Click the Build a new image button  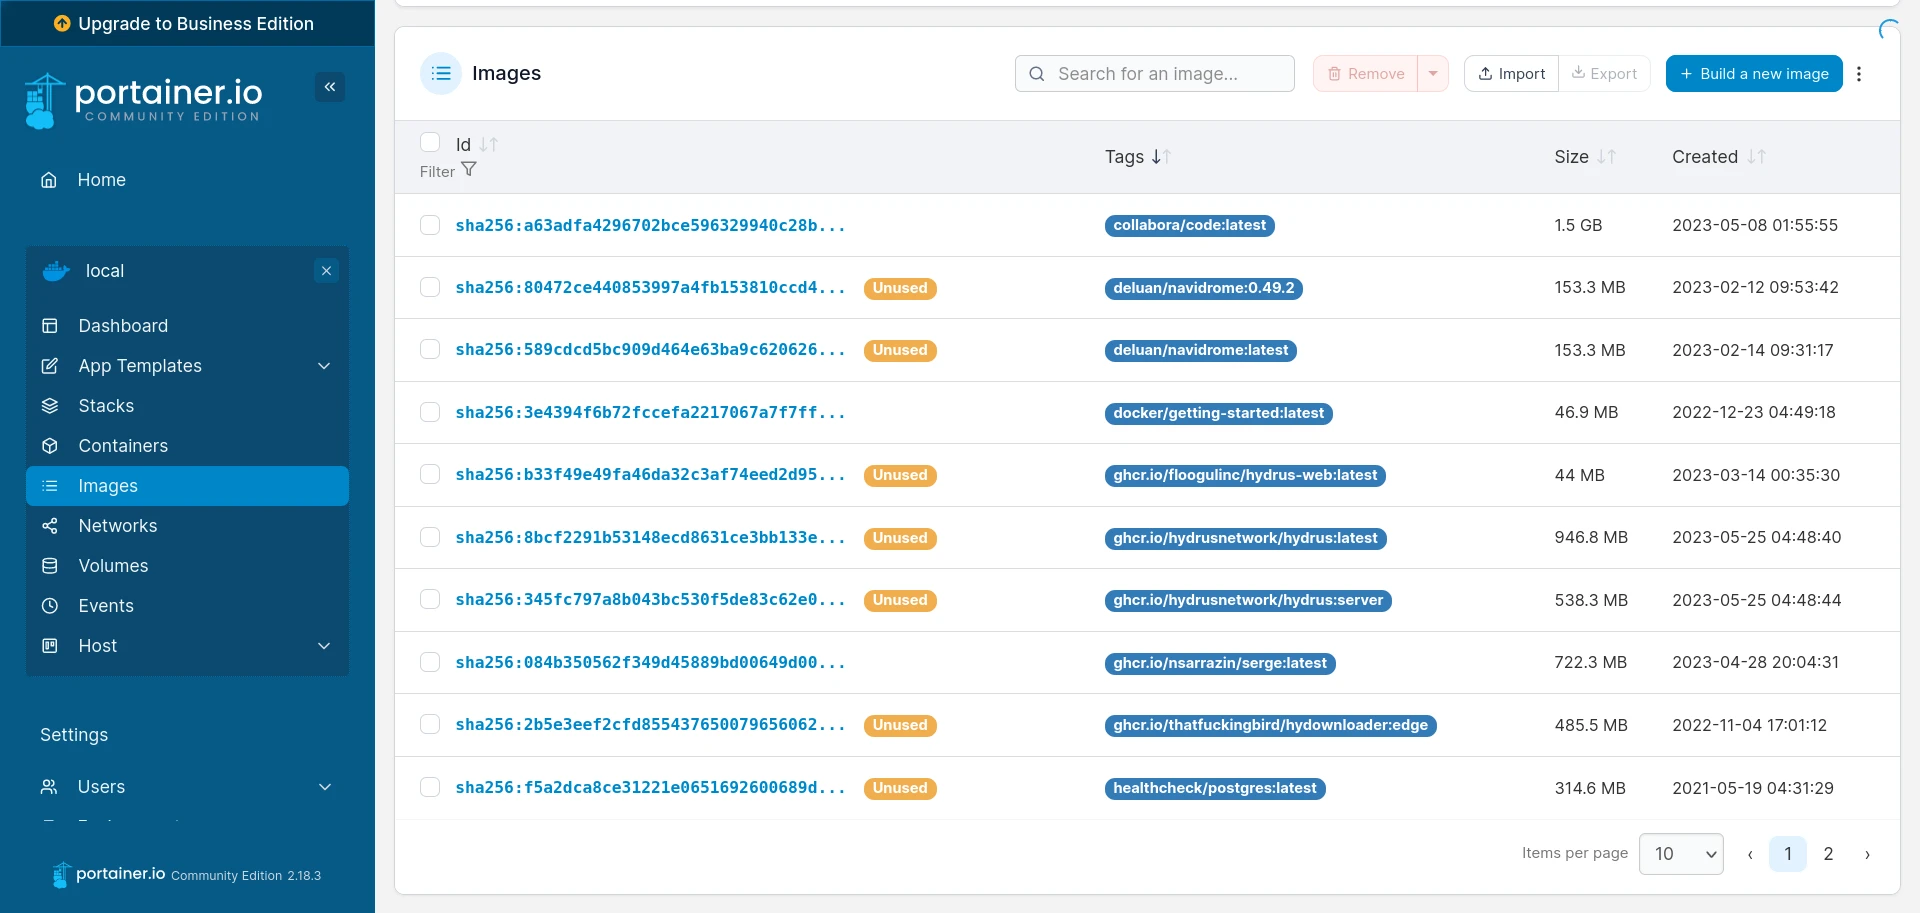click(1753, 74)
